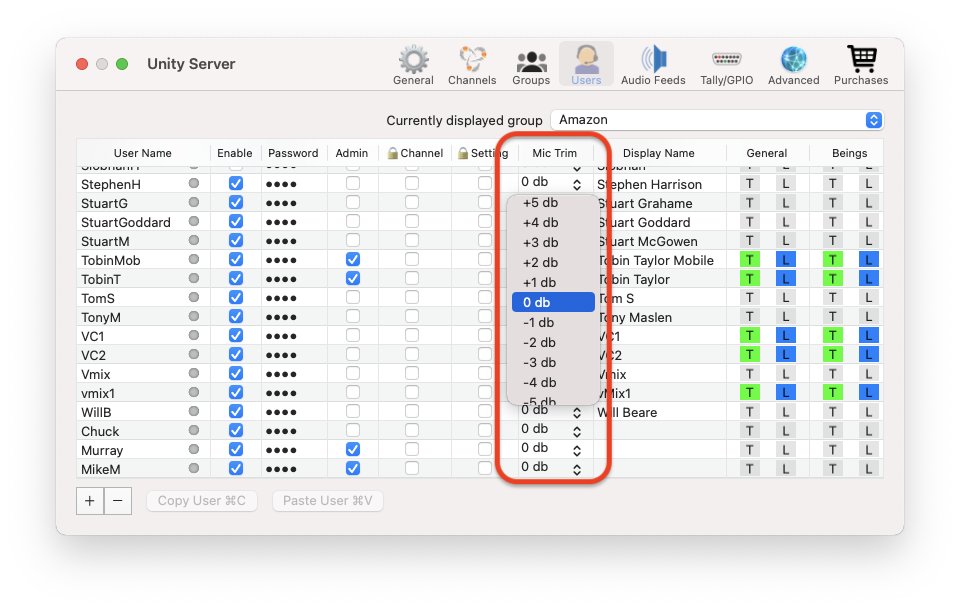Choose -2 db from the trim menu
Screen dimensions: 960x609
553,342
